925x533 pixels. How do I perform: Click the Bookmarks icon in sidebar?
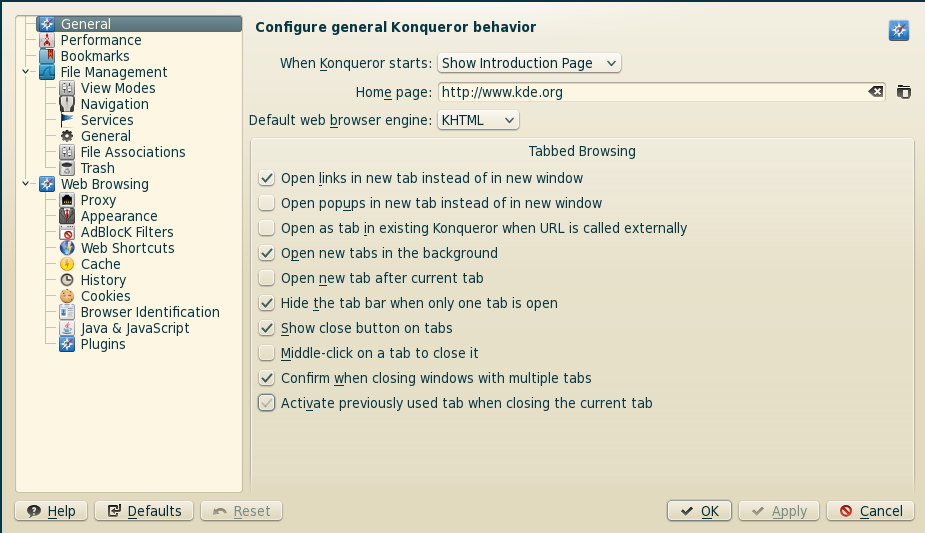[x=47, y=56]
